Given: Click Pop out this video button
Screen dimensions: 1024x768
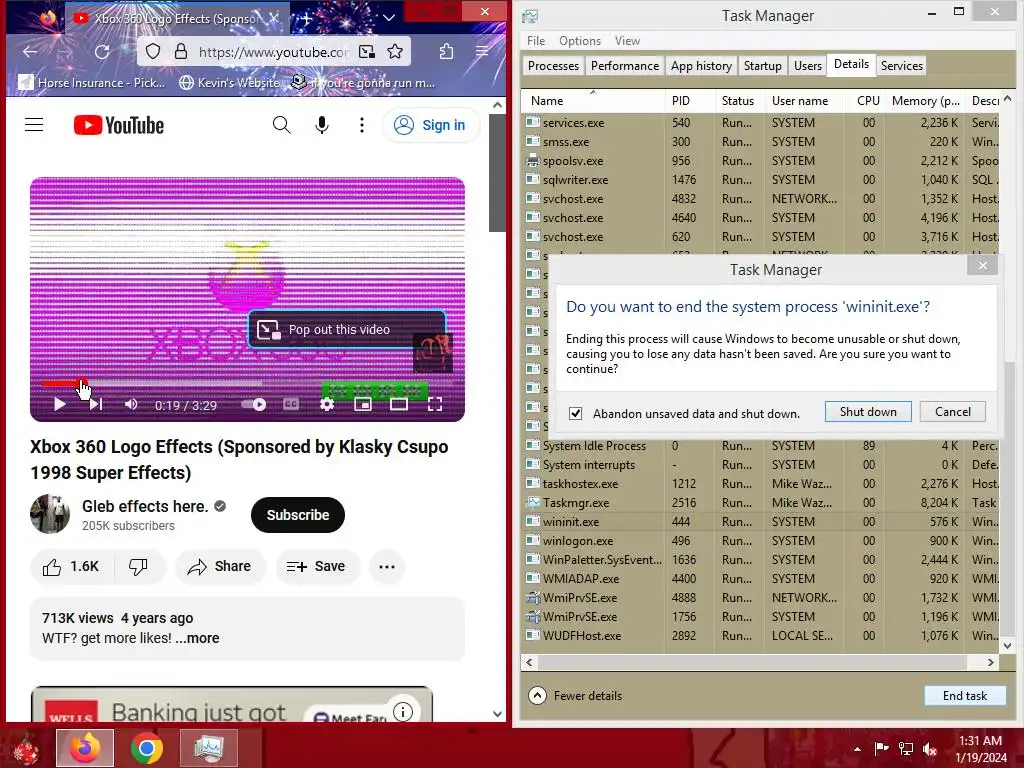Looking at the screenshot, I should tap(347, 330).
